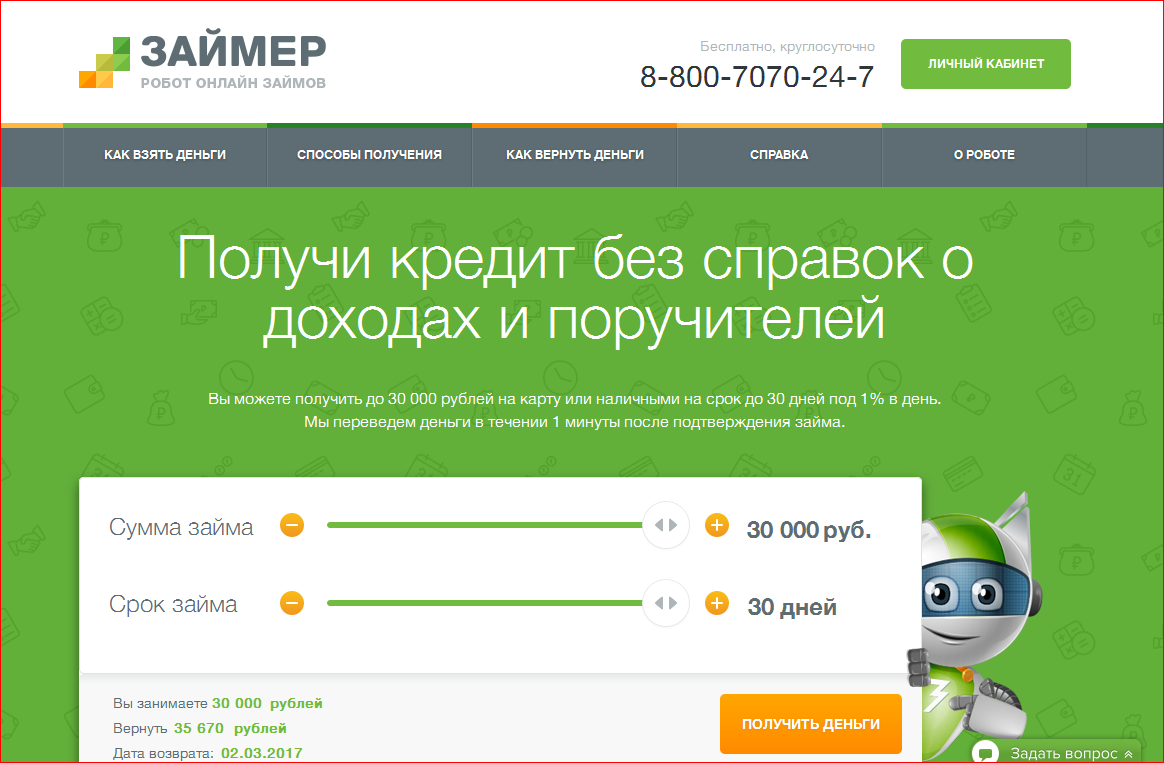1164x763 pixels.
Task: Decrease loan term with minus icon
Action: coord(291,603)
